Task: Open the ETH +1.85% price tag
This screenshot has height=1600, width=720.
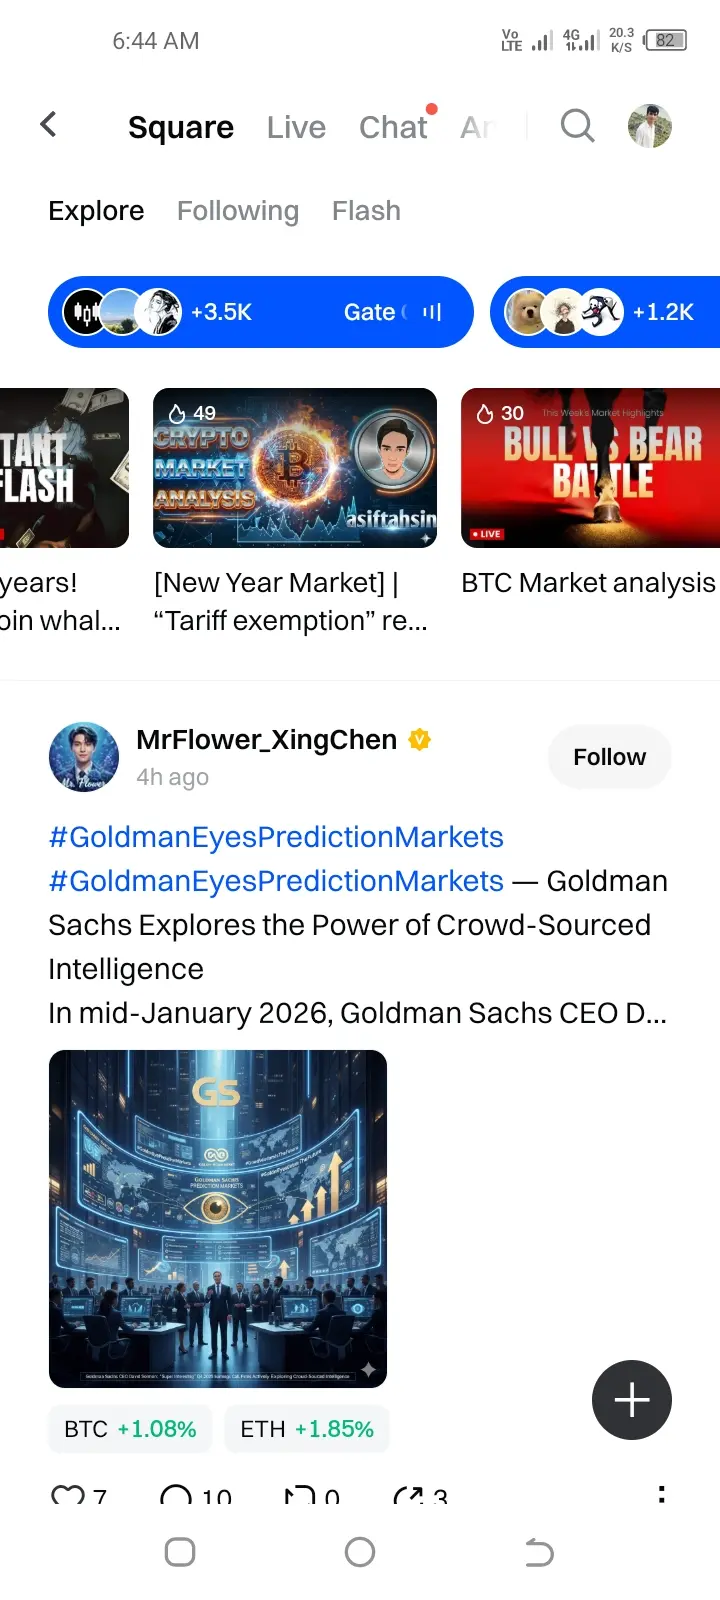Action: 307,1429
